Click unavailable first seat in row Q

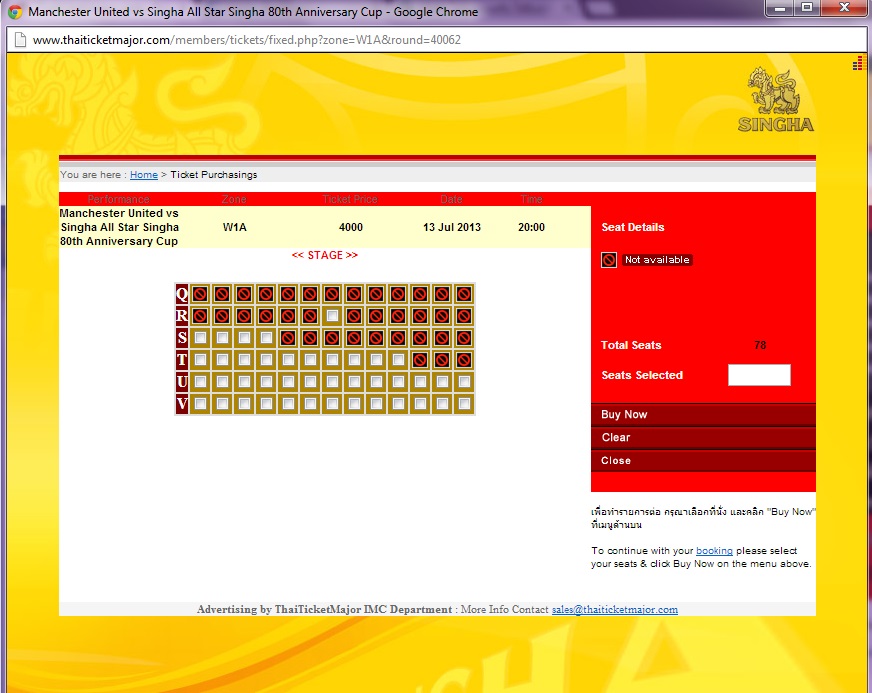coord(201,294)
